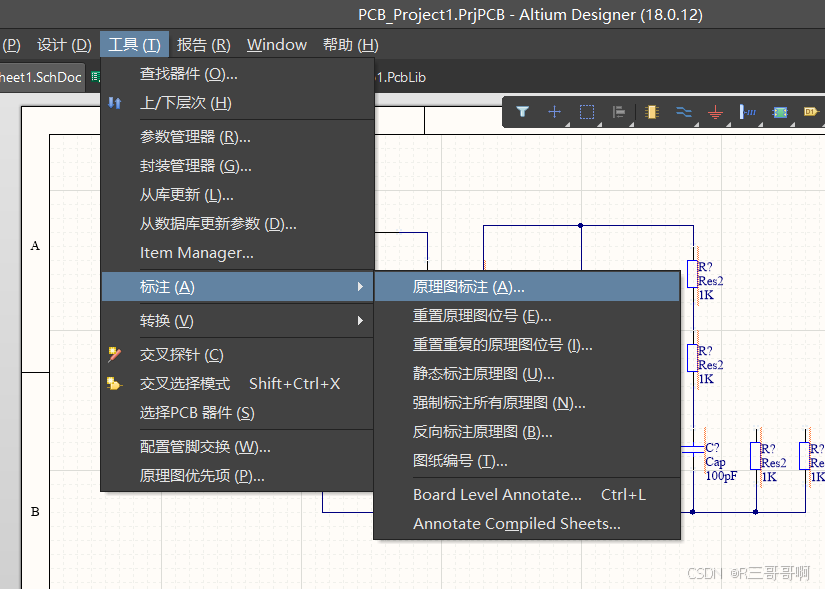Viewport: 825px width, 589px height.
Task: Open 封装管理器 (G) from menu
Action: point(237,166)
